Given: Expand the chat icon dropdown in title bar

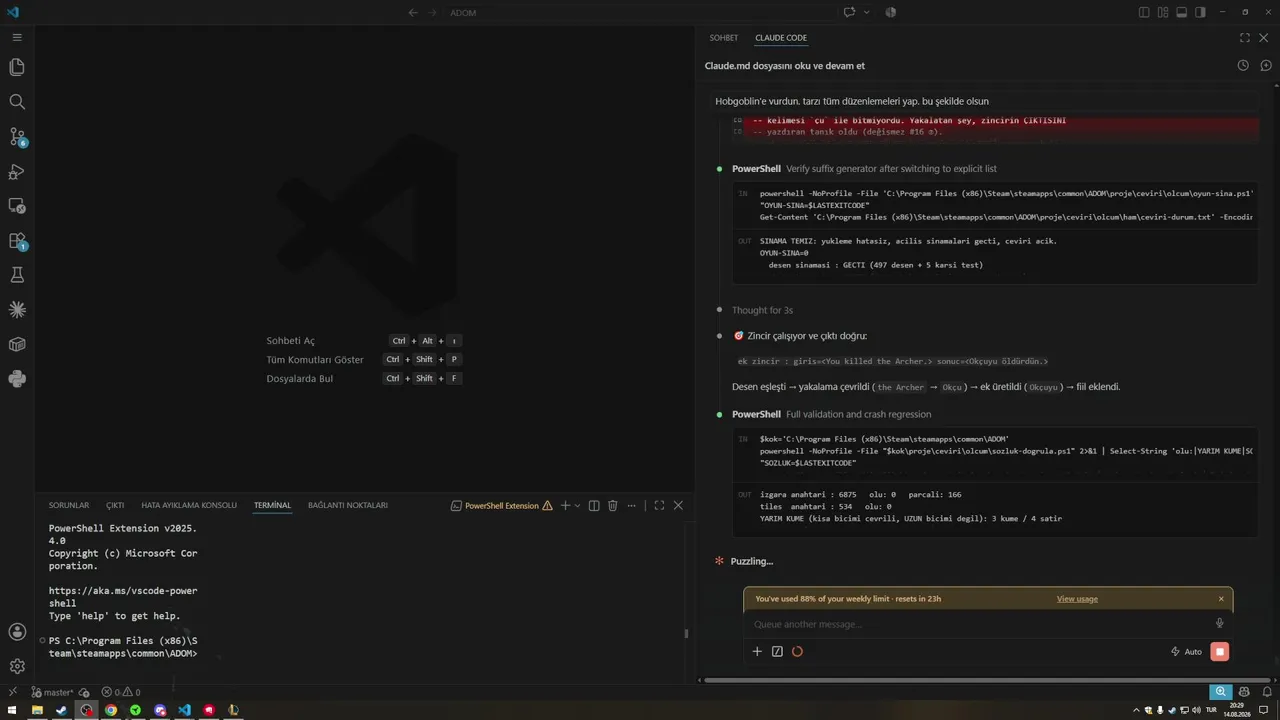Looking at the screenshot, I should pyautogui.click(x=866, y=12).
